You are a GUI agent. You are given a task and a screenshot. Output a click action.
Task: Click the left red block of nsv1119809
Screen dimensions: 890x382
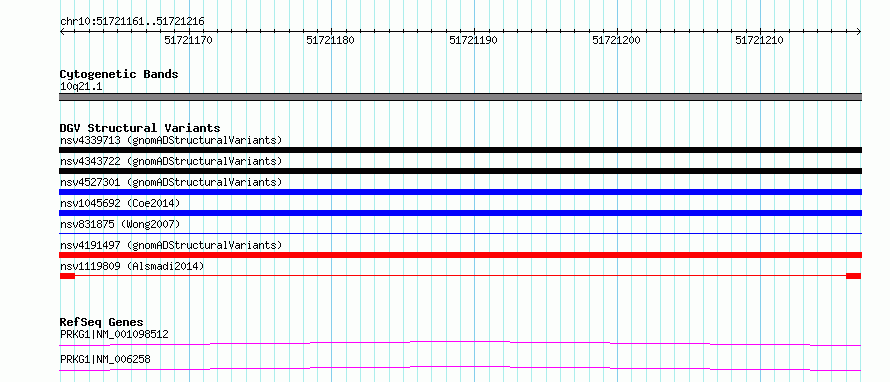[67, 276]
